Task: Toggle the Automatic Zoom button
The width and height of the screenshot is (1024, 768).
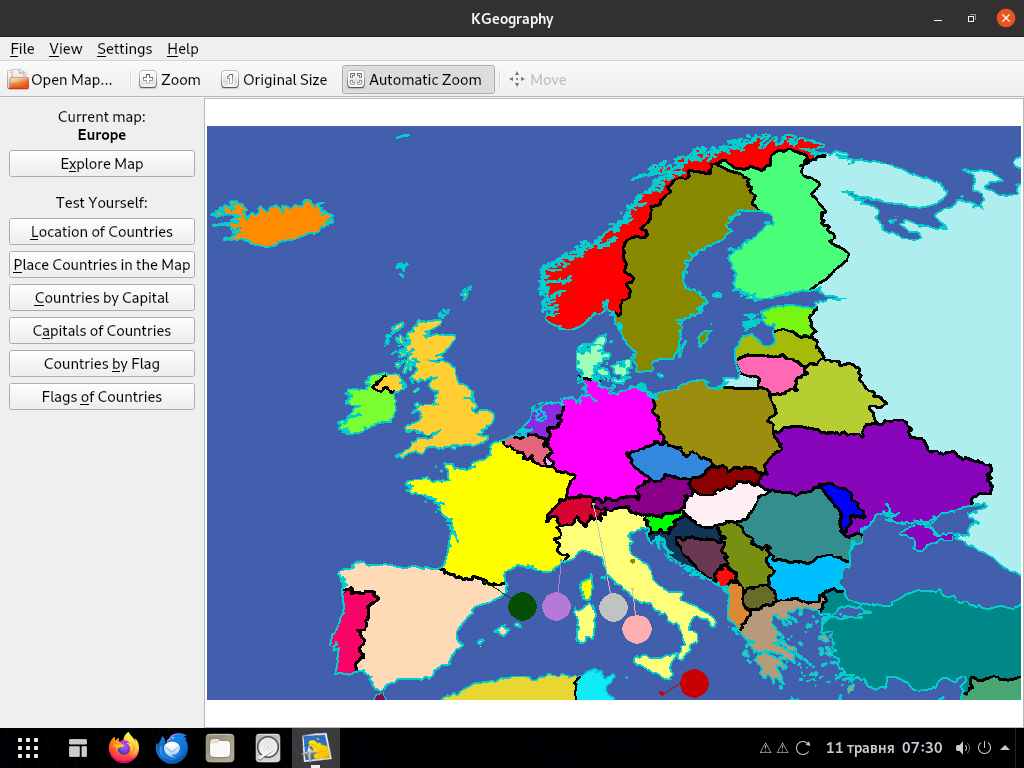Action: point(418,80)
